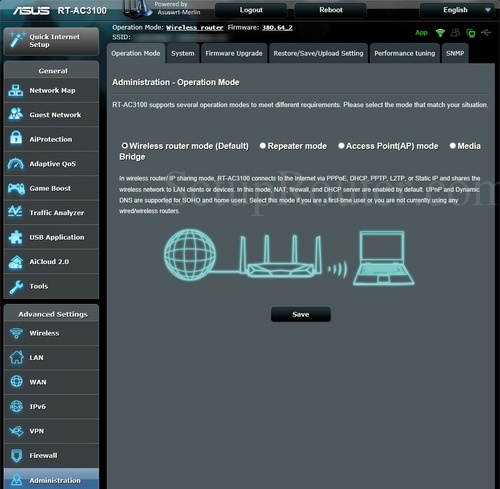Open the AiProtection lock icon

click(16, 139)
